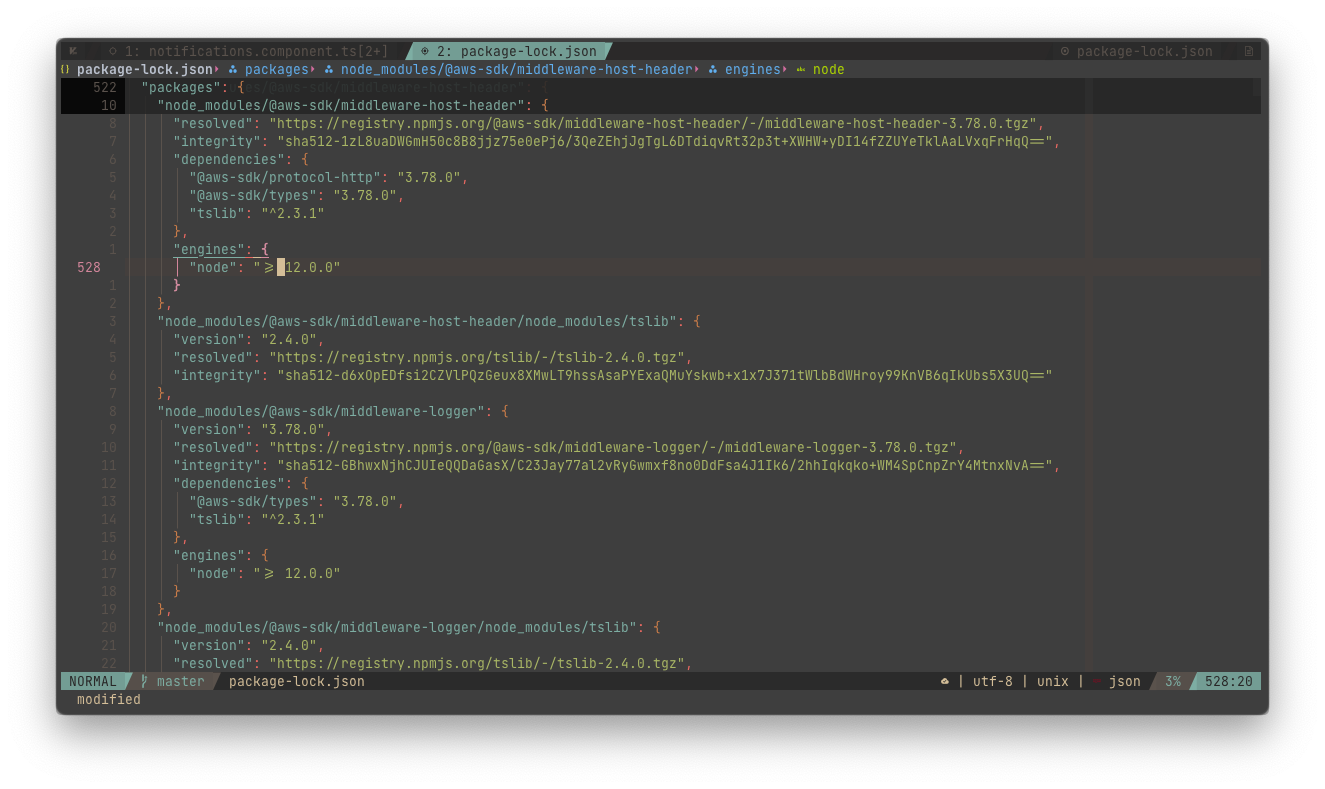
Task: Click the document icon at the tabline's far right
Action: [x=1248, y=51]
